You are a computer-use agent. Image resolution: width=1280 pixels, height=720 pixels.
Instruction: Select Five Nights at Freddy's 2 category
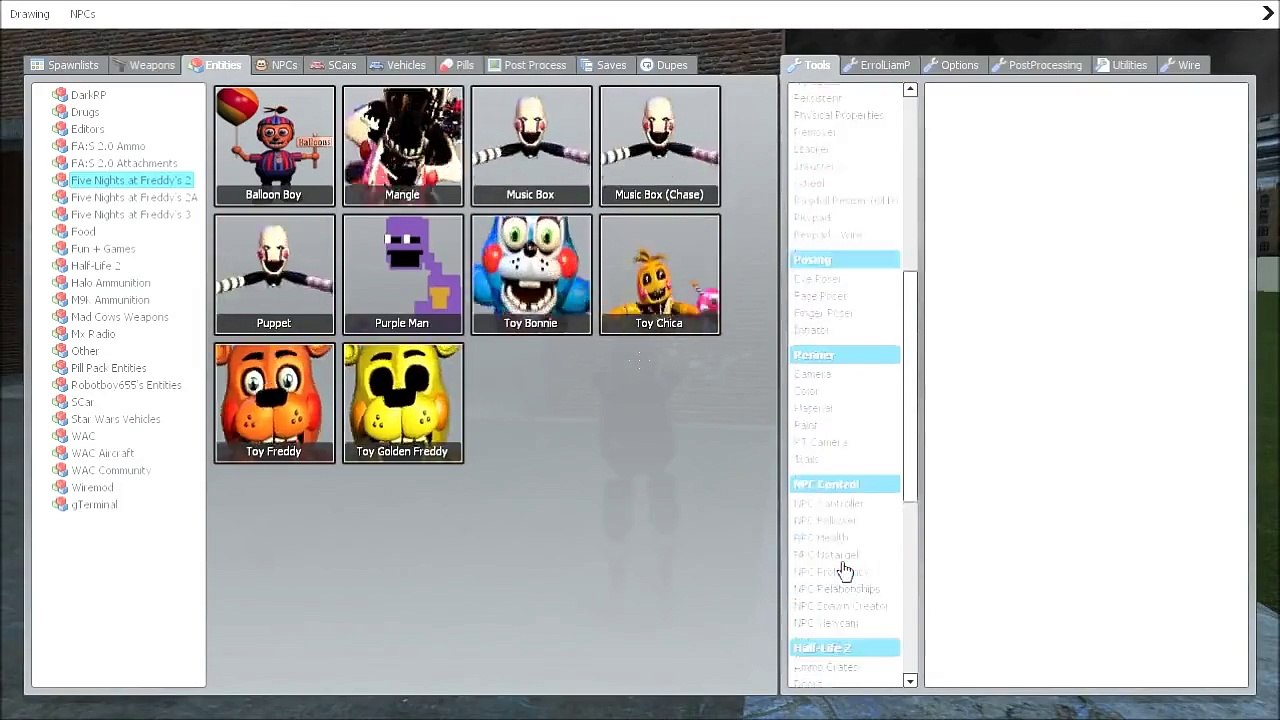[x=131, y=180]
